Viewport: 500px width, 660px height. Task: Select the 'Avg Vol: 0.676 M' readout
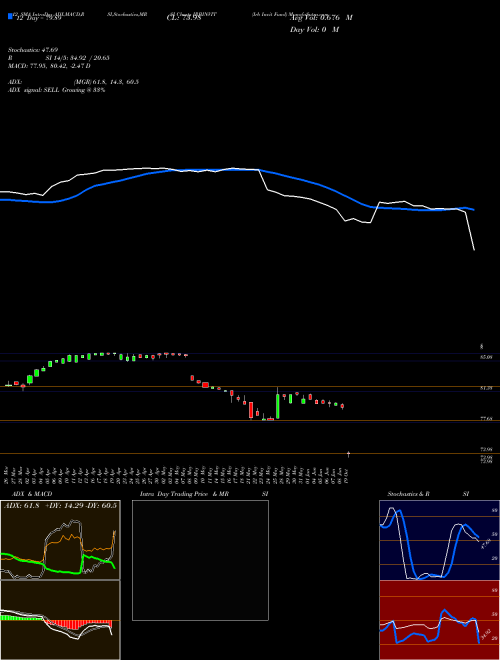[321, 18]
